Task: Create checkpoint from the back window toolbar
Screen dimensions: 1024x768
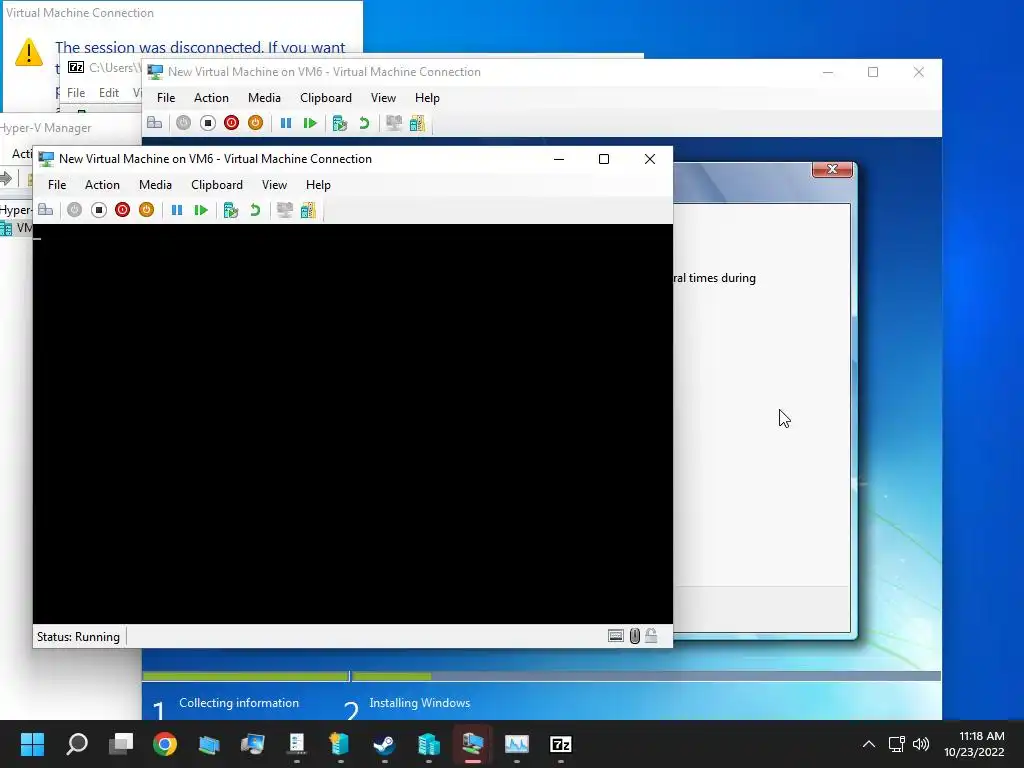Action: pos(340,123)
